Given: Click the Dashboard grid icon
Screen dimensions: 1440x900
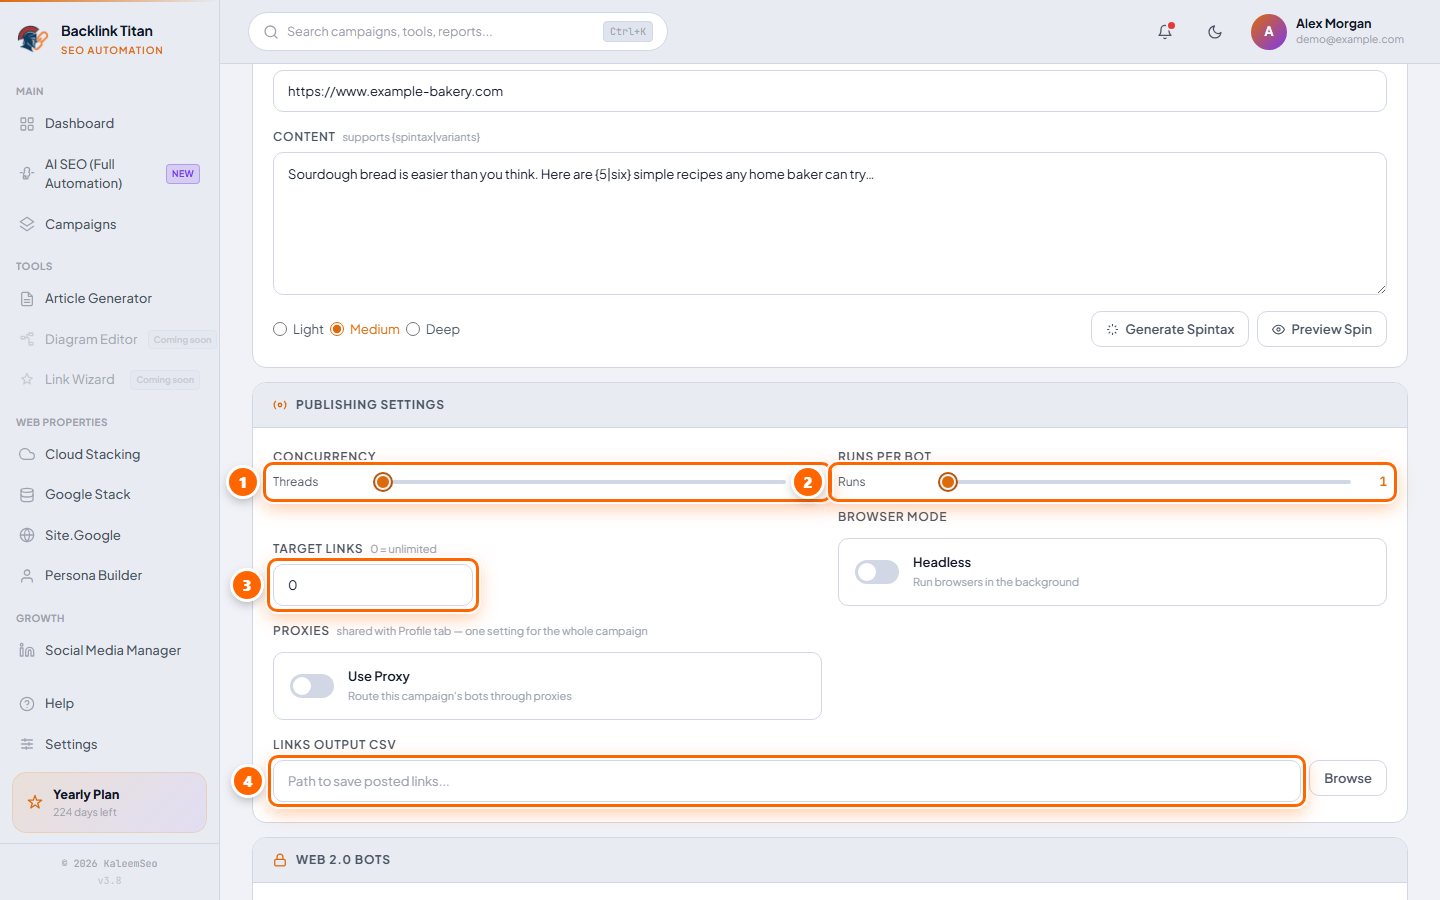Looking at the screenshot, I should 27,124.
